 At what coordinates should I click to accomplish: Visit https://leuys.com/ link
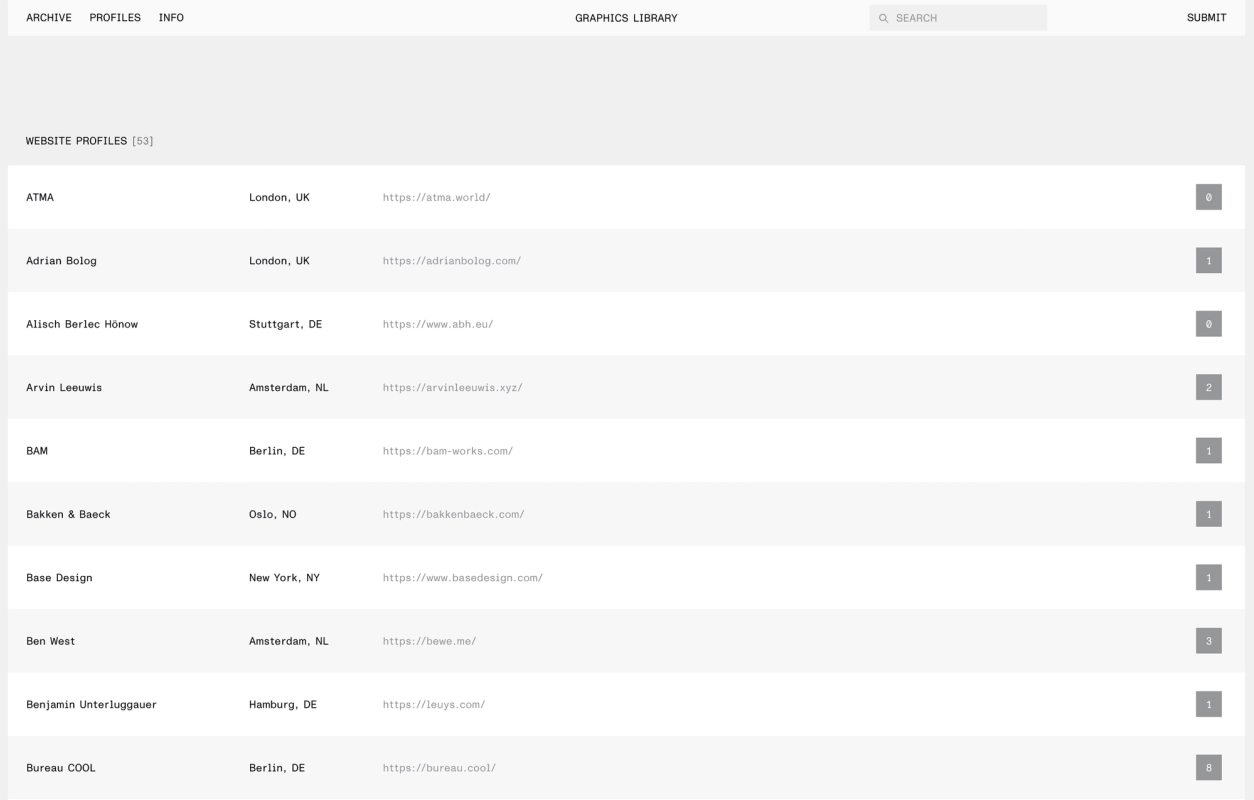click(x=434, y=705)
